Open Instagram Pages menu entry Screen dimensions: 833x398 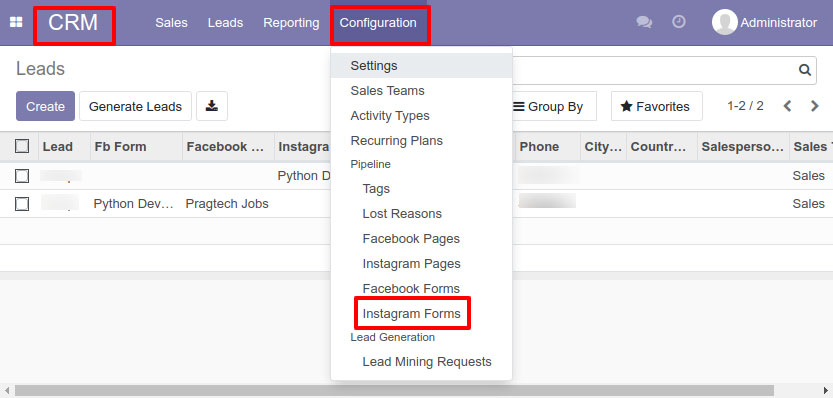(x=421, y=264)
